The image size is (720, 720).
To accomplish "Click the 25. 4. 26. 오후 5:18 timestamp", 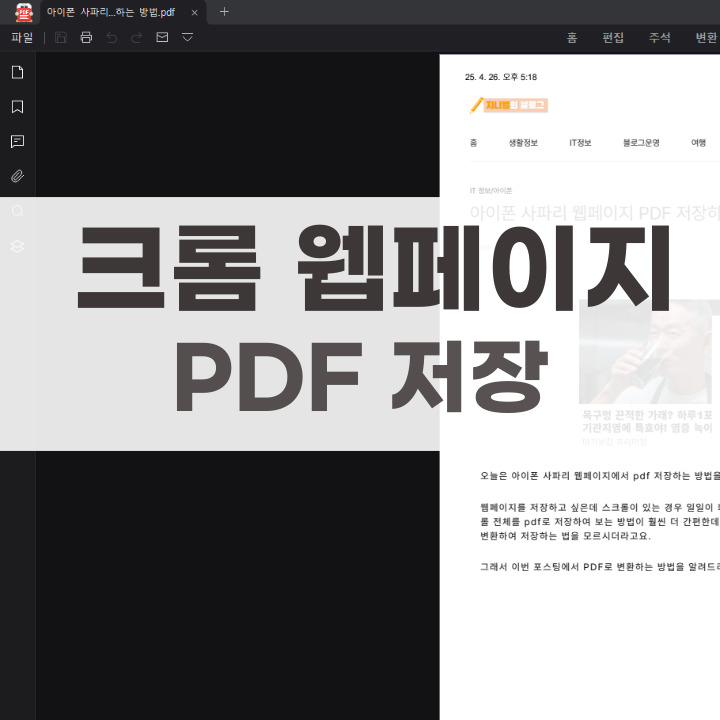I will [x=501, y=77].
